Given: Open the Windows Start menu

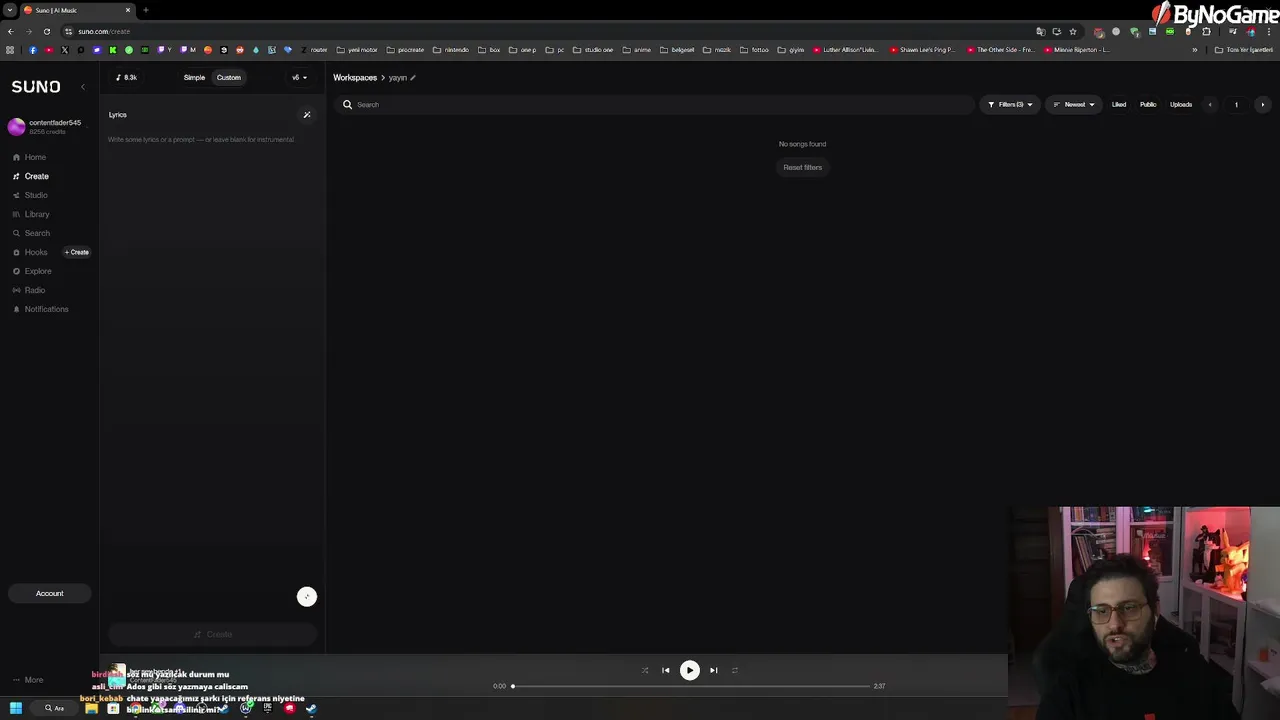Looking at the screenshot, I should 15,708.
